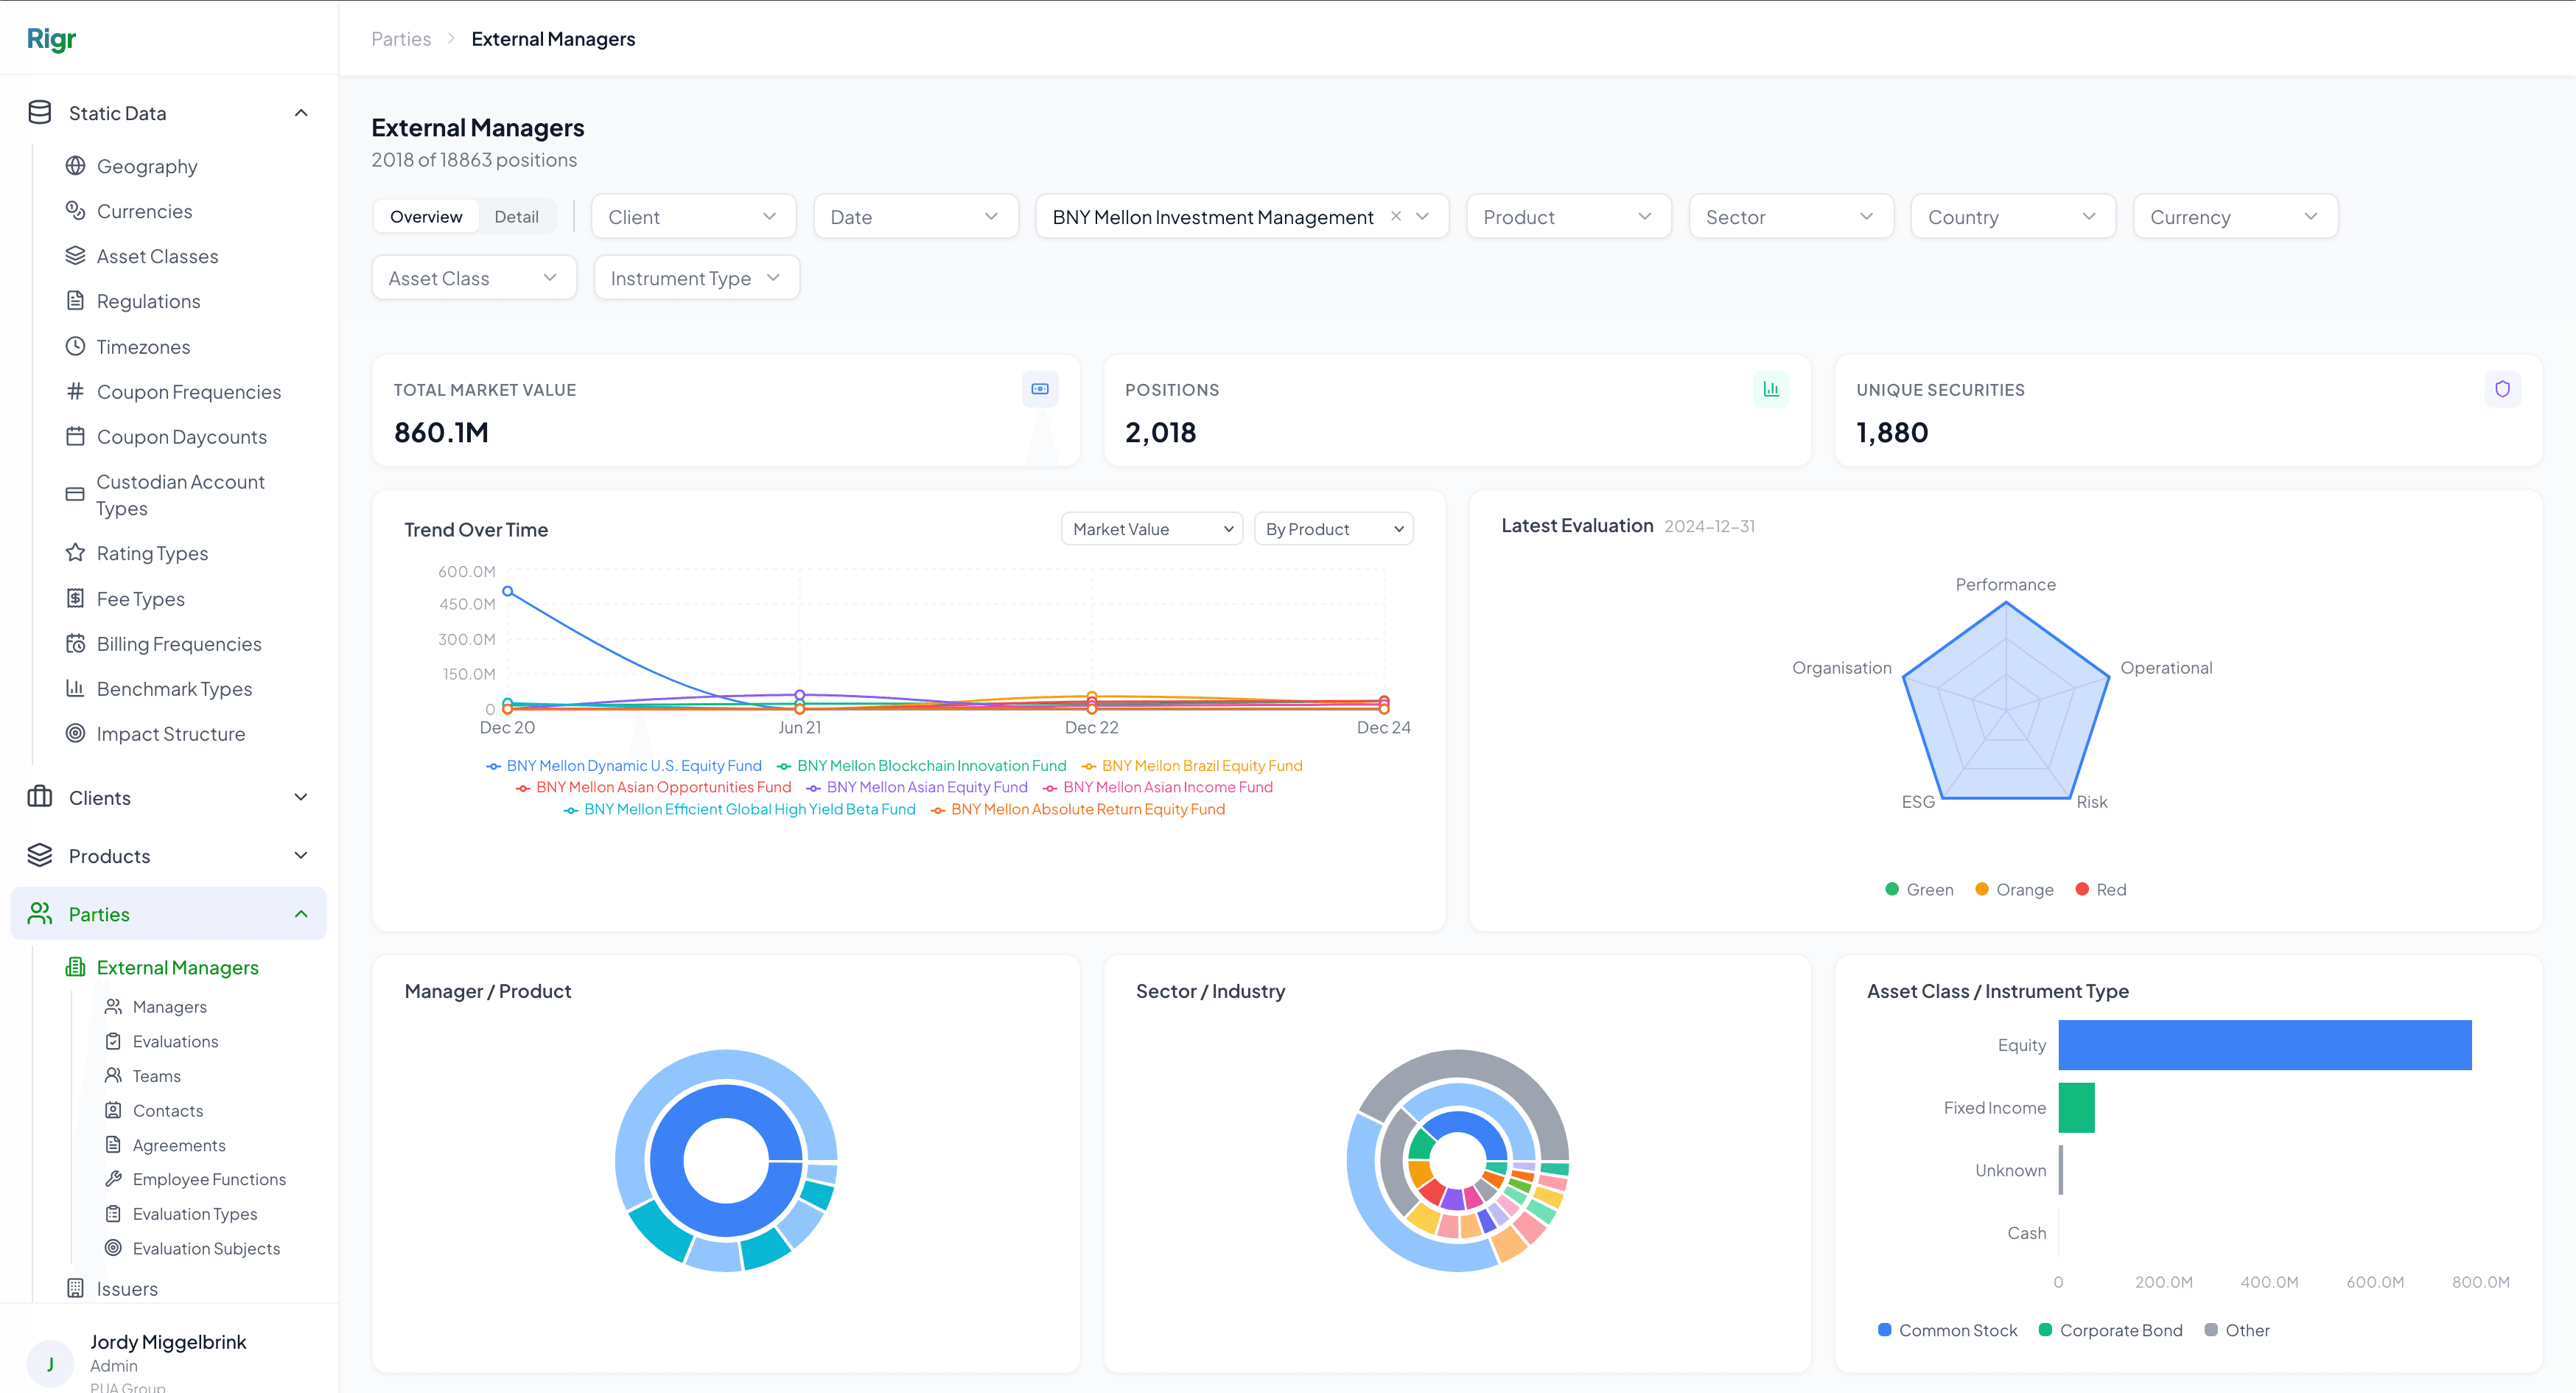Open Teams in the sidebar
Viewport: 2576px width, 1393px height.
coord(157,1076)
